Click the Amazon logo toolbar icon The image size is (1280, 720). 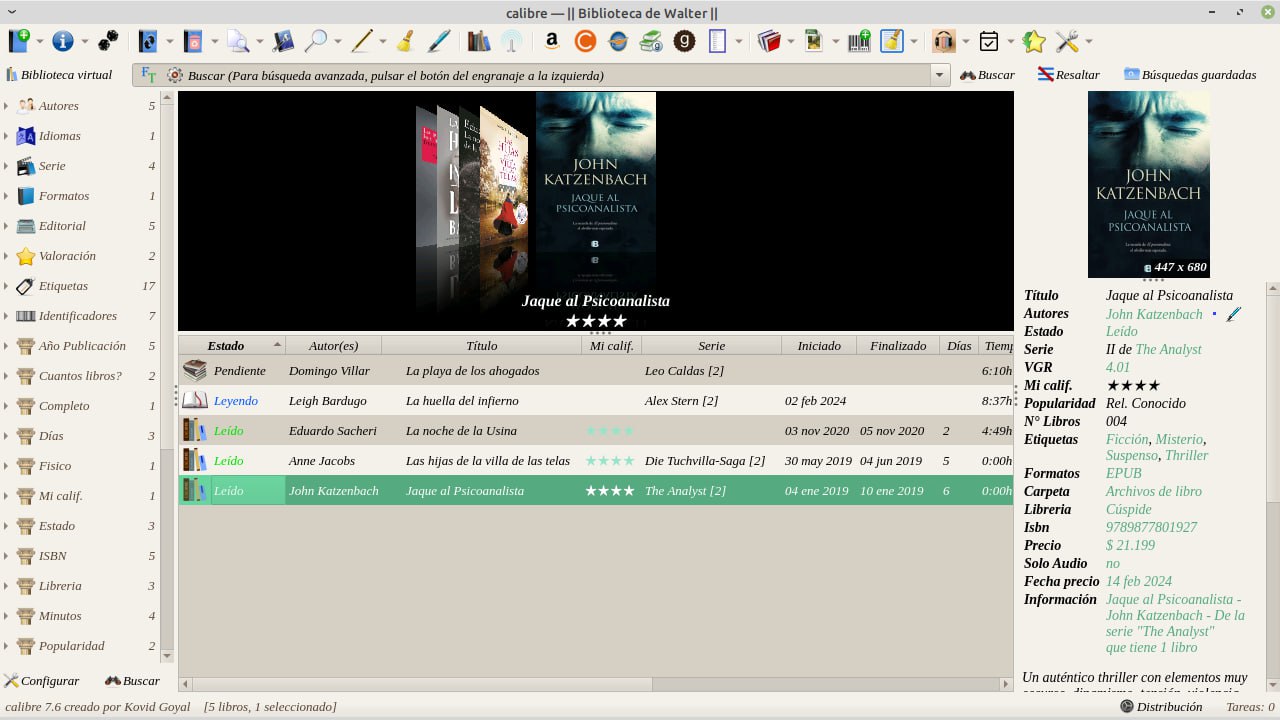[x=551, y=41]
